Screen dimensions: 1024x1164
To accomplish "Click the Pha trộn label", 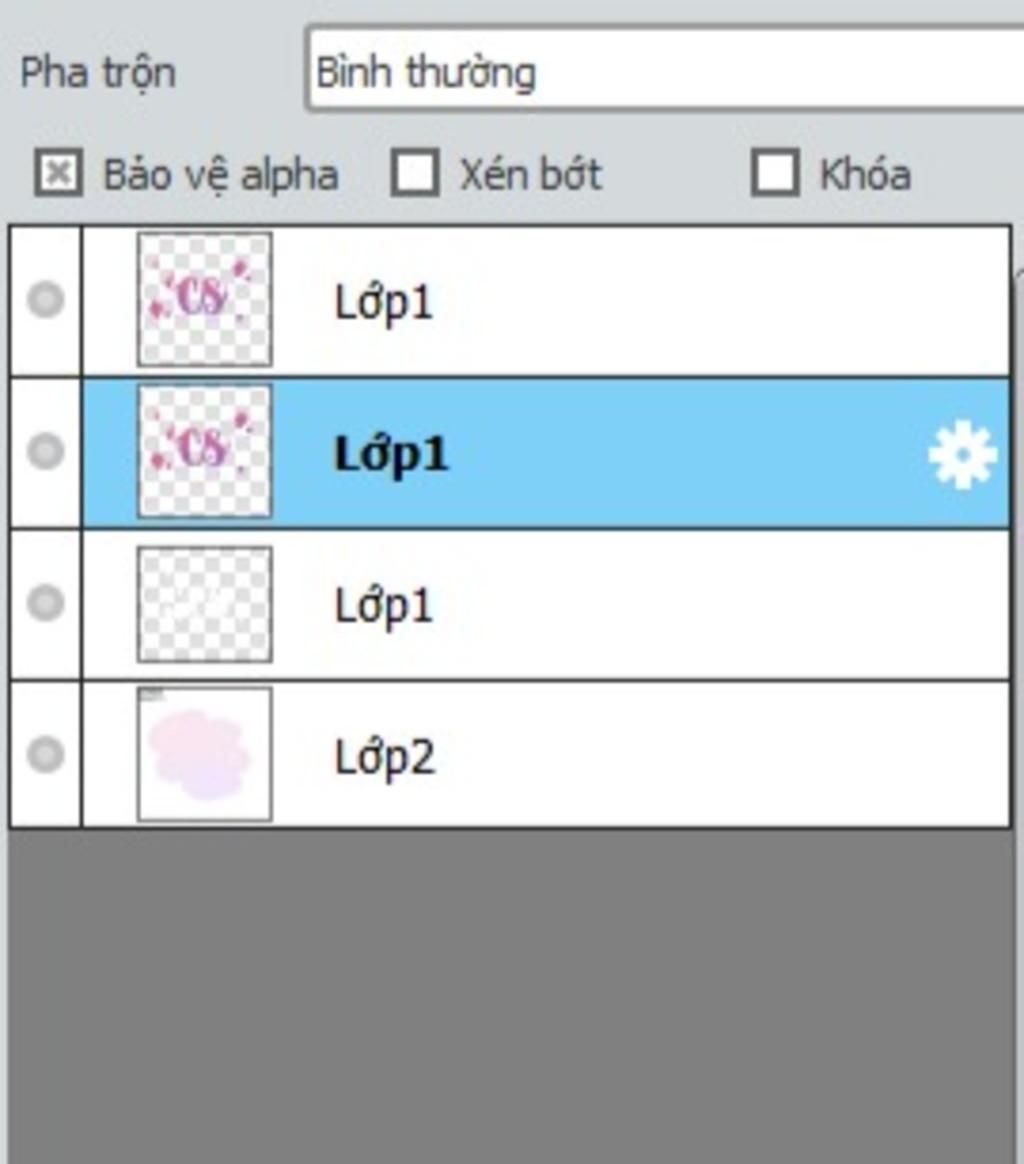I will coord(98,73).
